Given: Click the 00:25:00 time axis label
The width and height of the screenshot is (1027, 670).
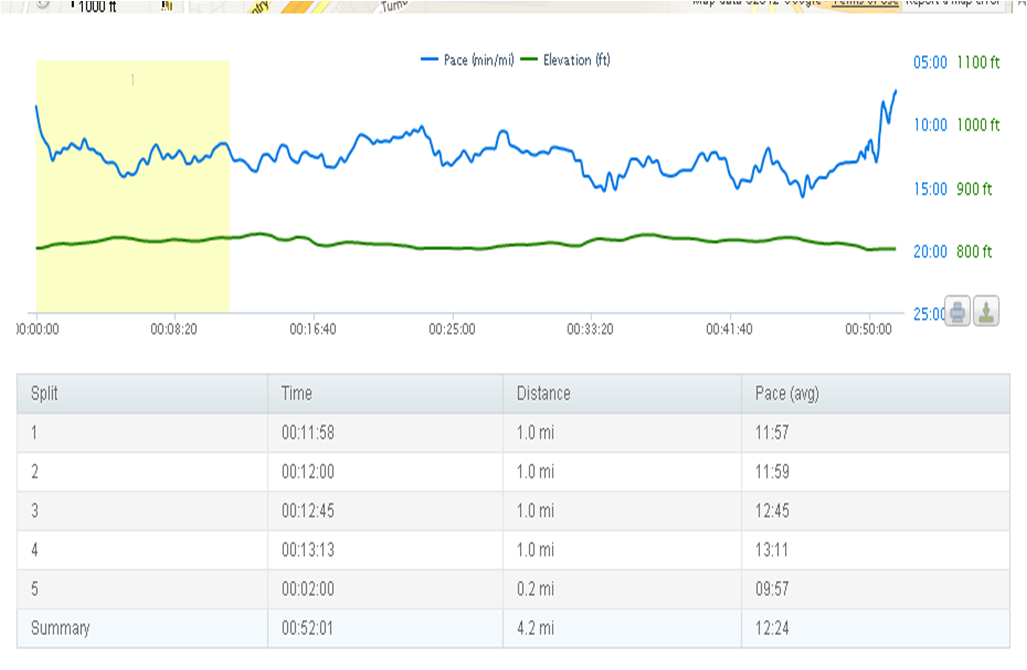Looking at the screenshot, I should click(x=452, y=328).
